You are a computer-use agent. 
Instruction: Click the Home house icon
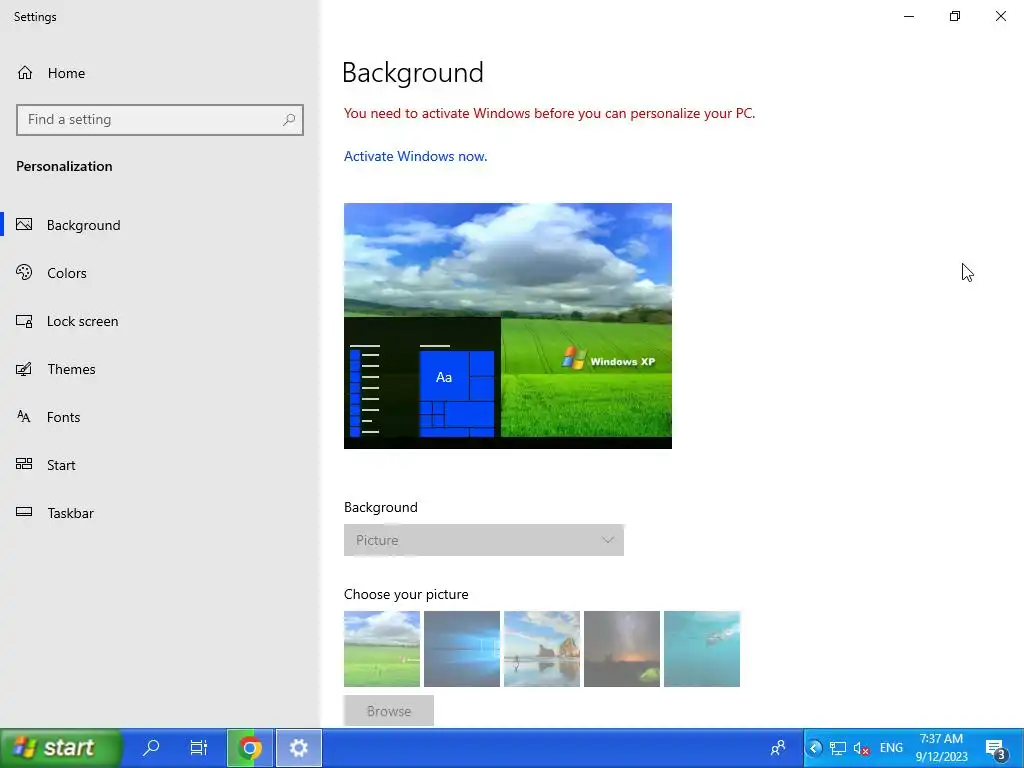pyautogui.click(x=25, y=73)
